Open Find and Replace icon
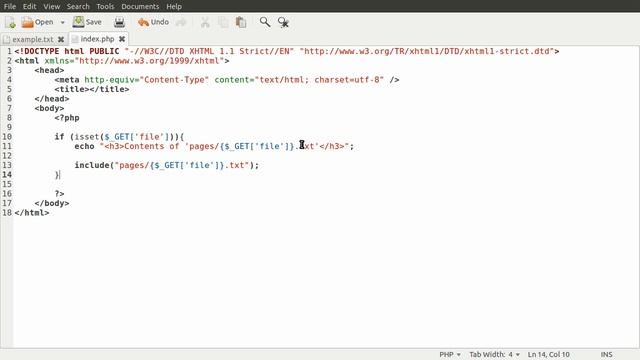640x360 pixels. (283, 22)
